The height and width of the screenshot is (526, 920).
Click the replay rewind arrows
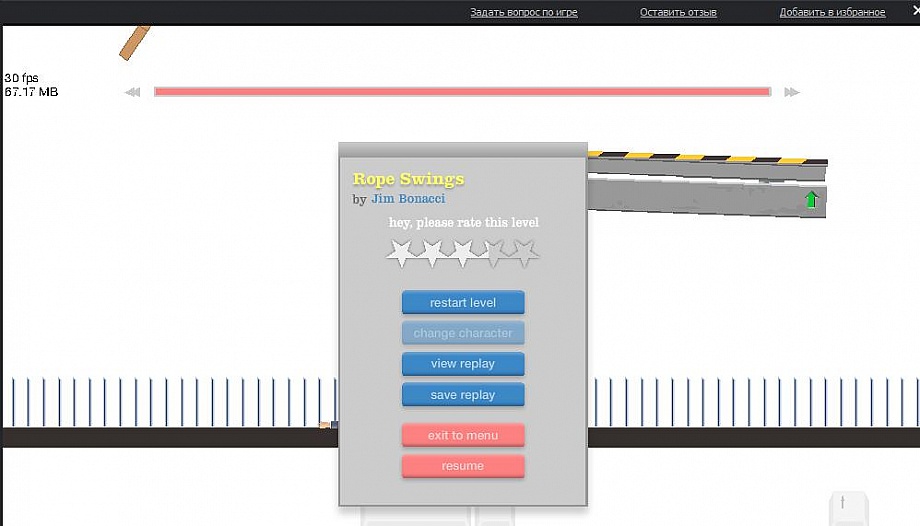pos(133,92)
